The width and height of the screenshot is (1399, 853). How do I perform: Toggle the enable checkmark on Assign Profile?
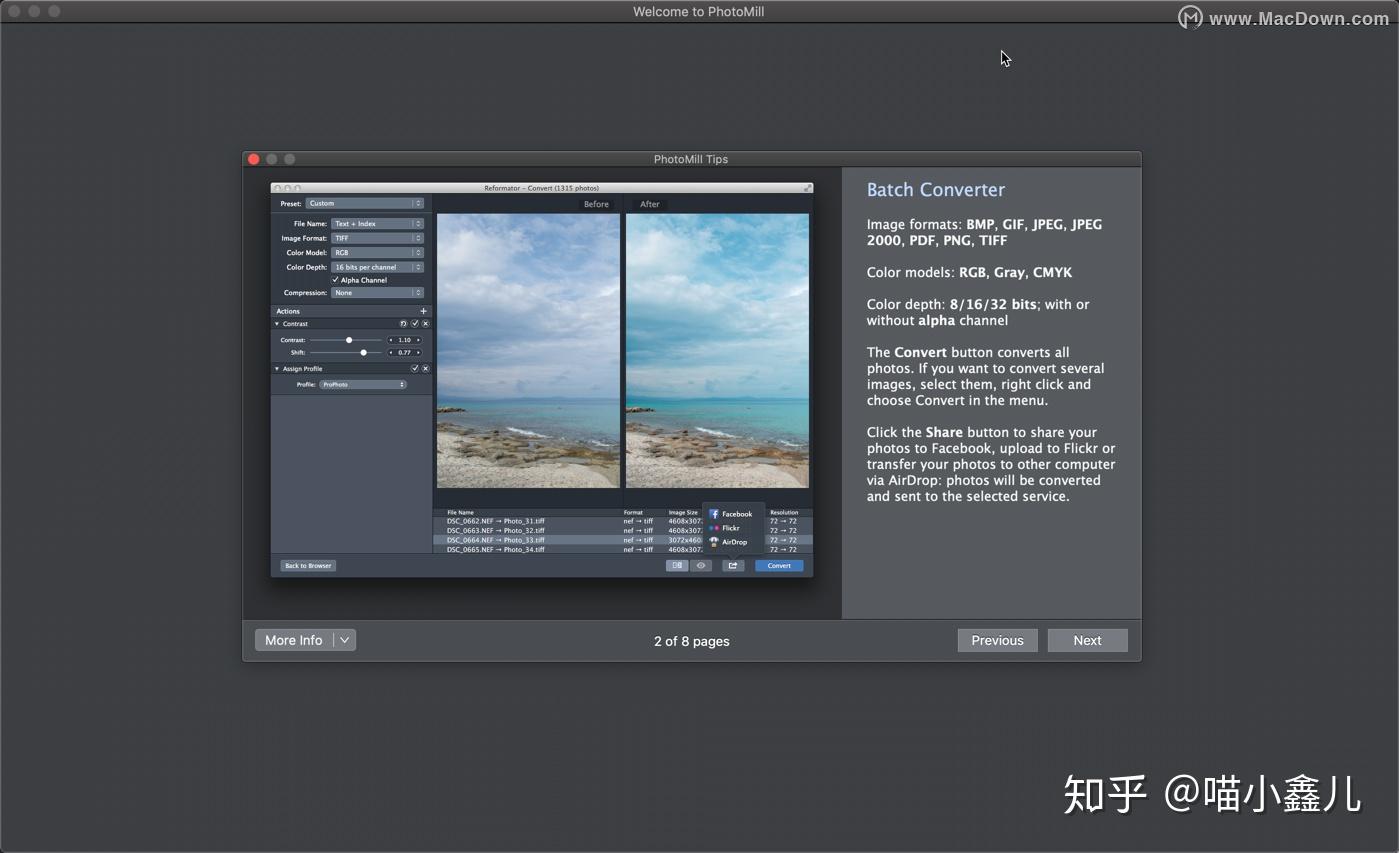(414, 369)
